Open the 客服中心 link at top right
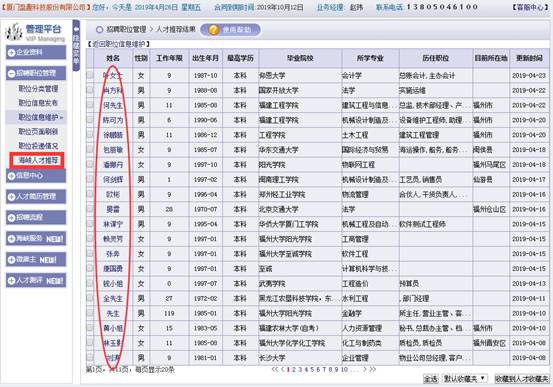The height and width of the screenshot is (387, 553). [530, 7]
